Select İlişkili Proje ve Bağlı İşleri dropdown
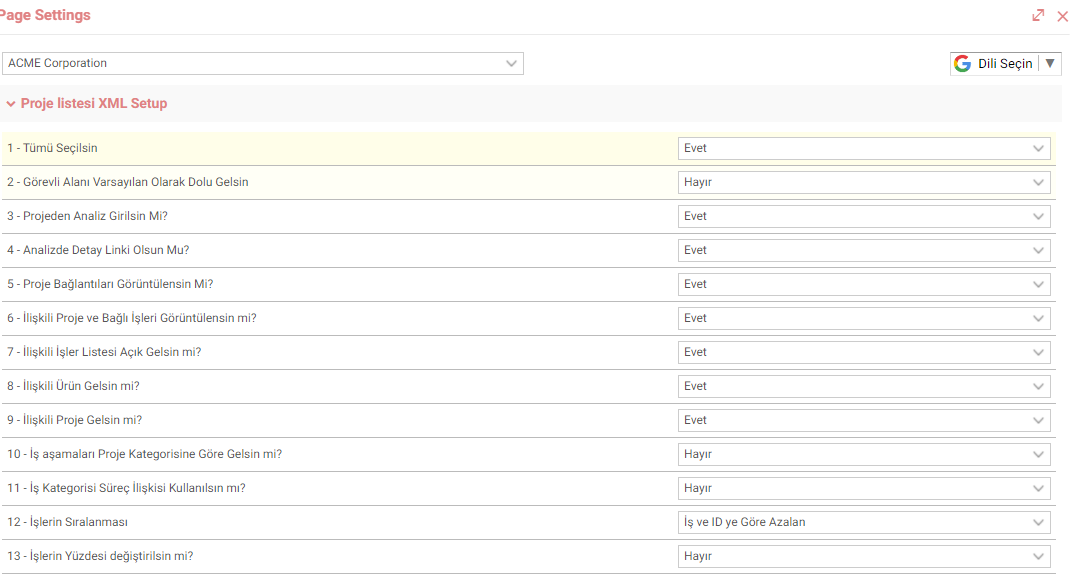This screenshot has width=1070, height=577. coord(864,319)
